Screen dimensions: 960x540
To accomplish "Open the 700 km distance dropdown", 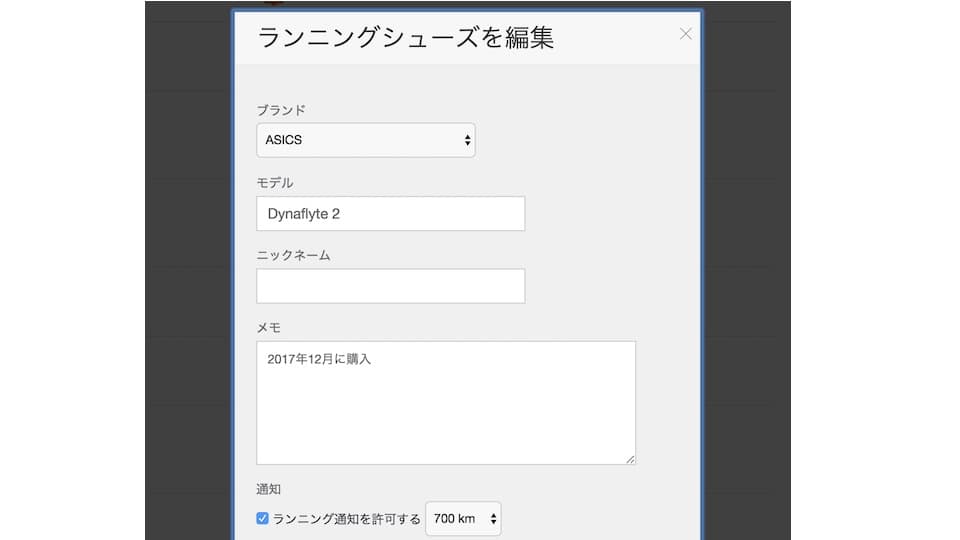I will pyautogui.click(x=463, y=519).
